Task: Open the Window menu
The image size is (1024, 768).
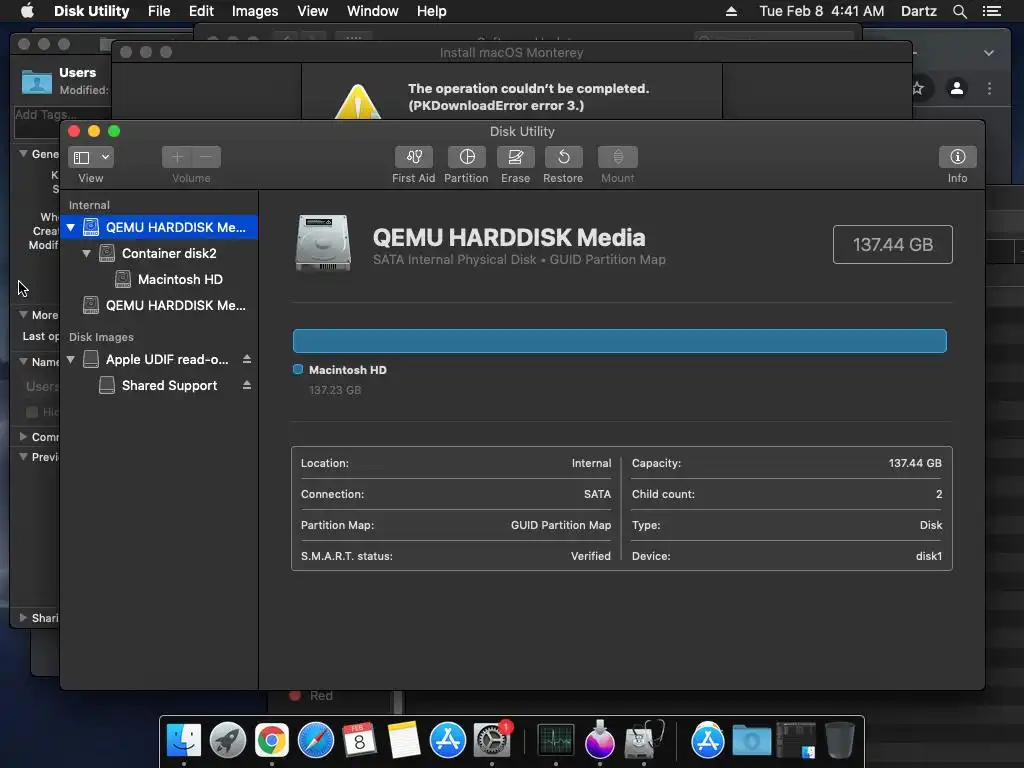Action: click(372, 11)
